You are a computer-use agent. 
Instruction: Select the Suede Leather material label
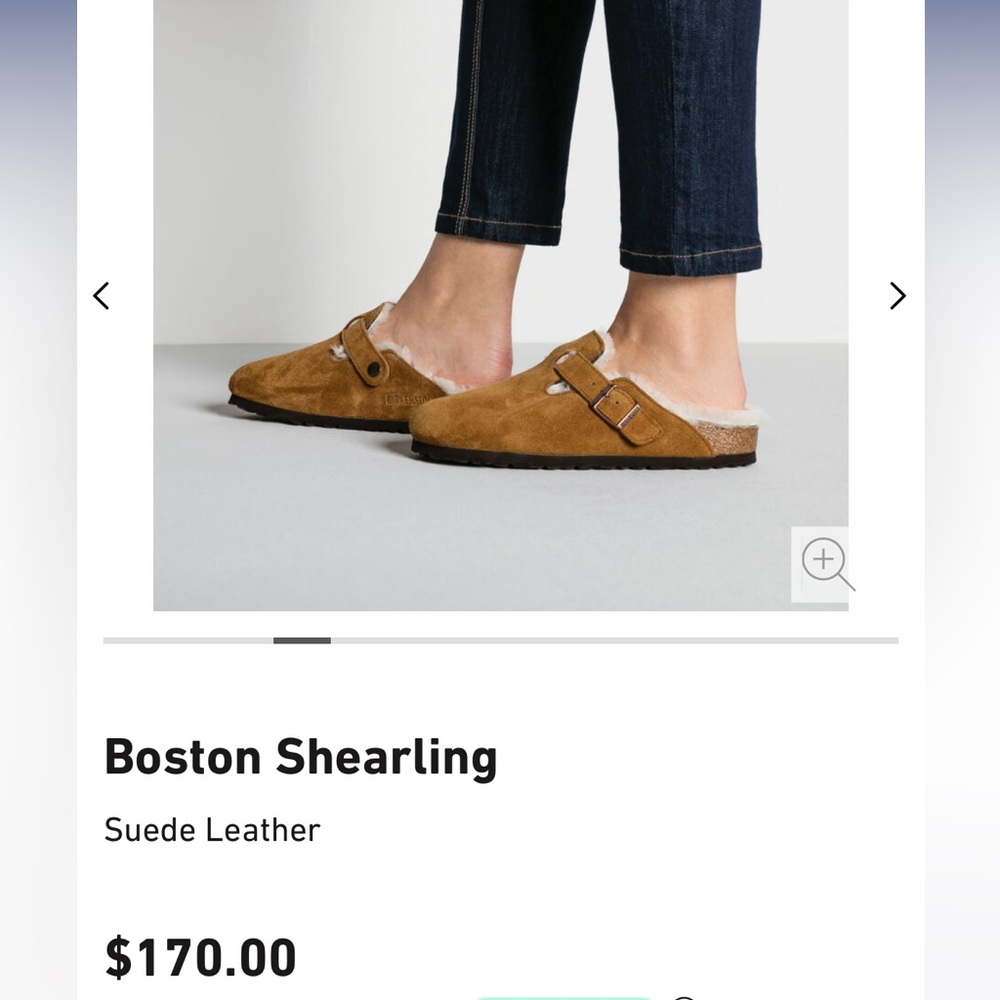[x=213, y=830]
